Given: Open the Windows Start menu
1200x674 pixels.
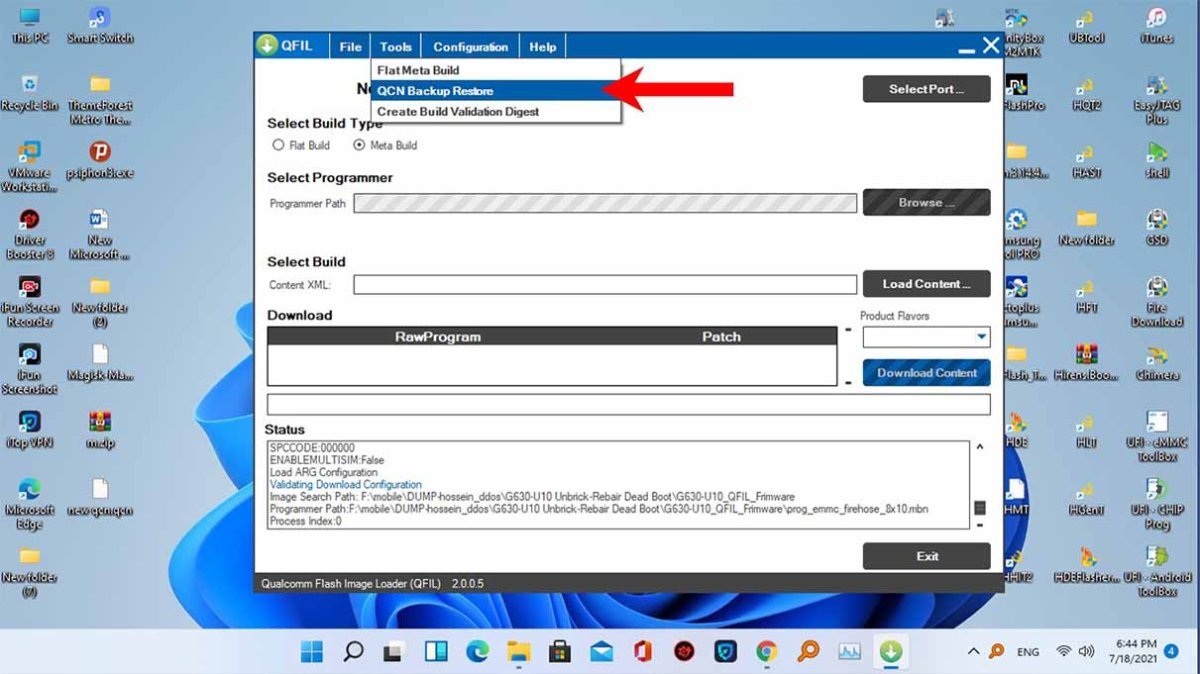Looking at the screenshot, I should (312, 652).
